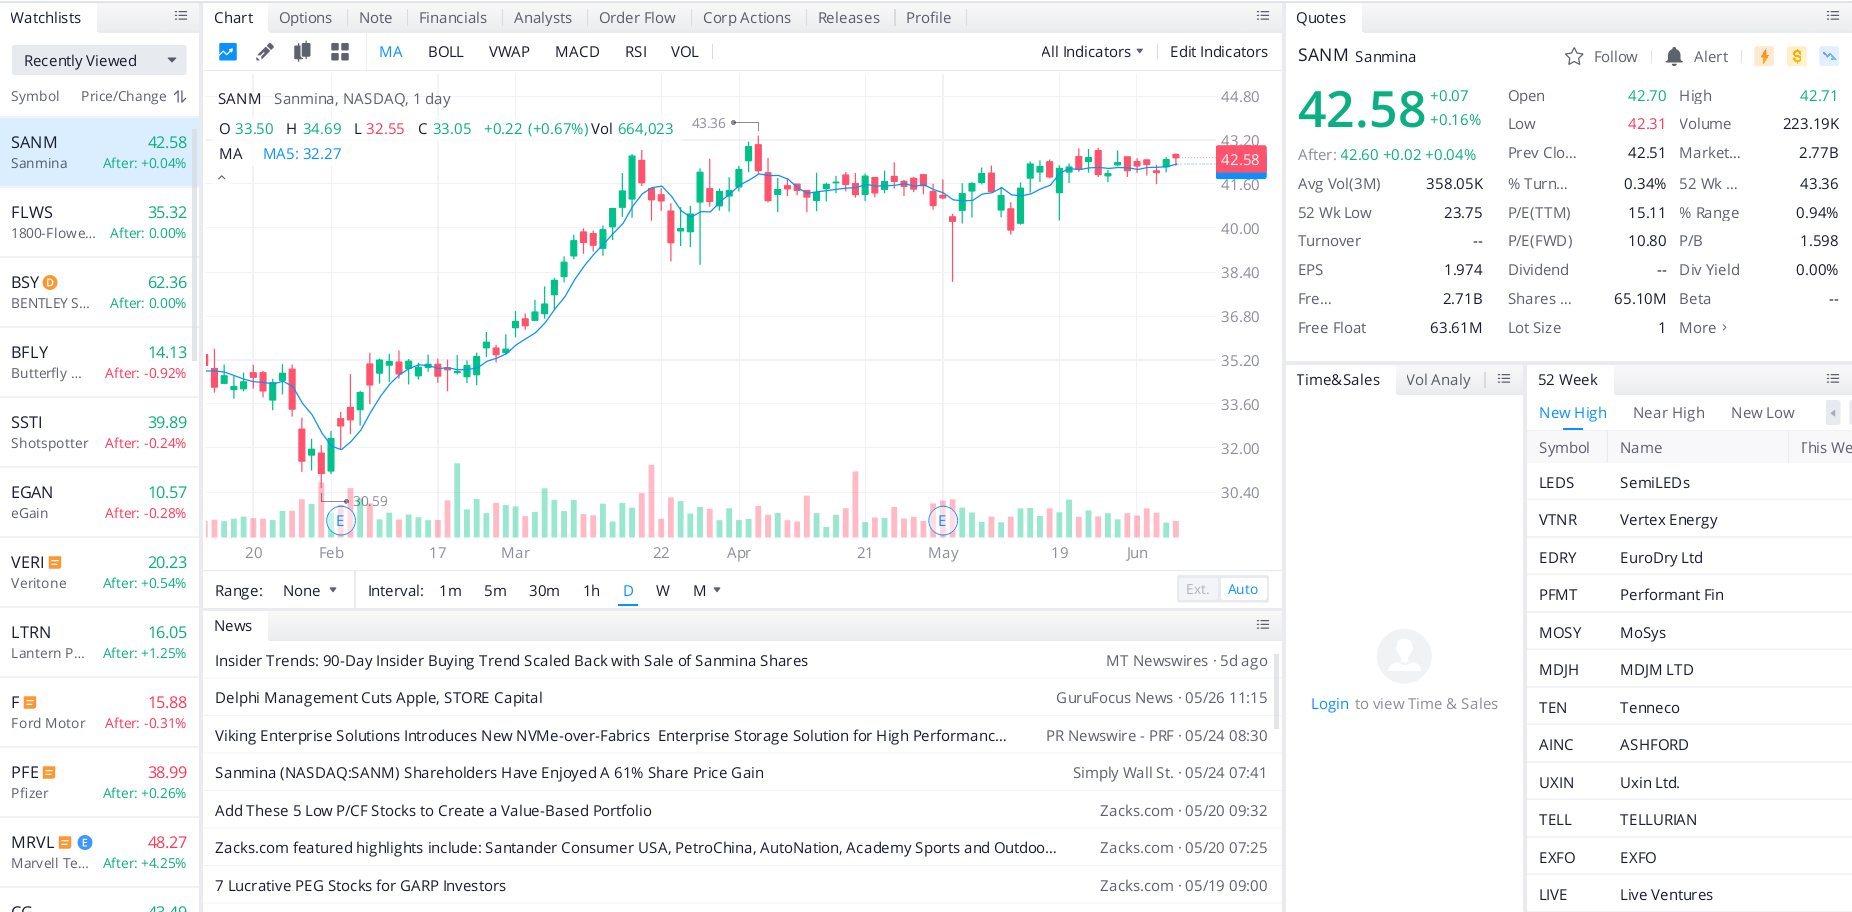Viewport: 1852px width, 912px height.
Task: Open the Financials tab
Action: 453,17
